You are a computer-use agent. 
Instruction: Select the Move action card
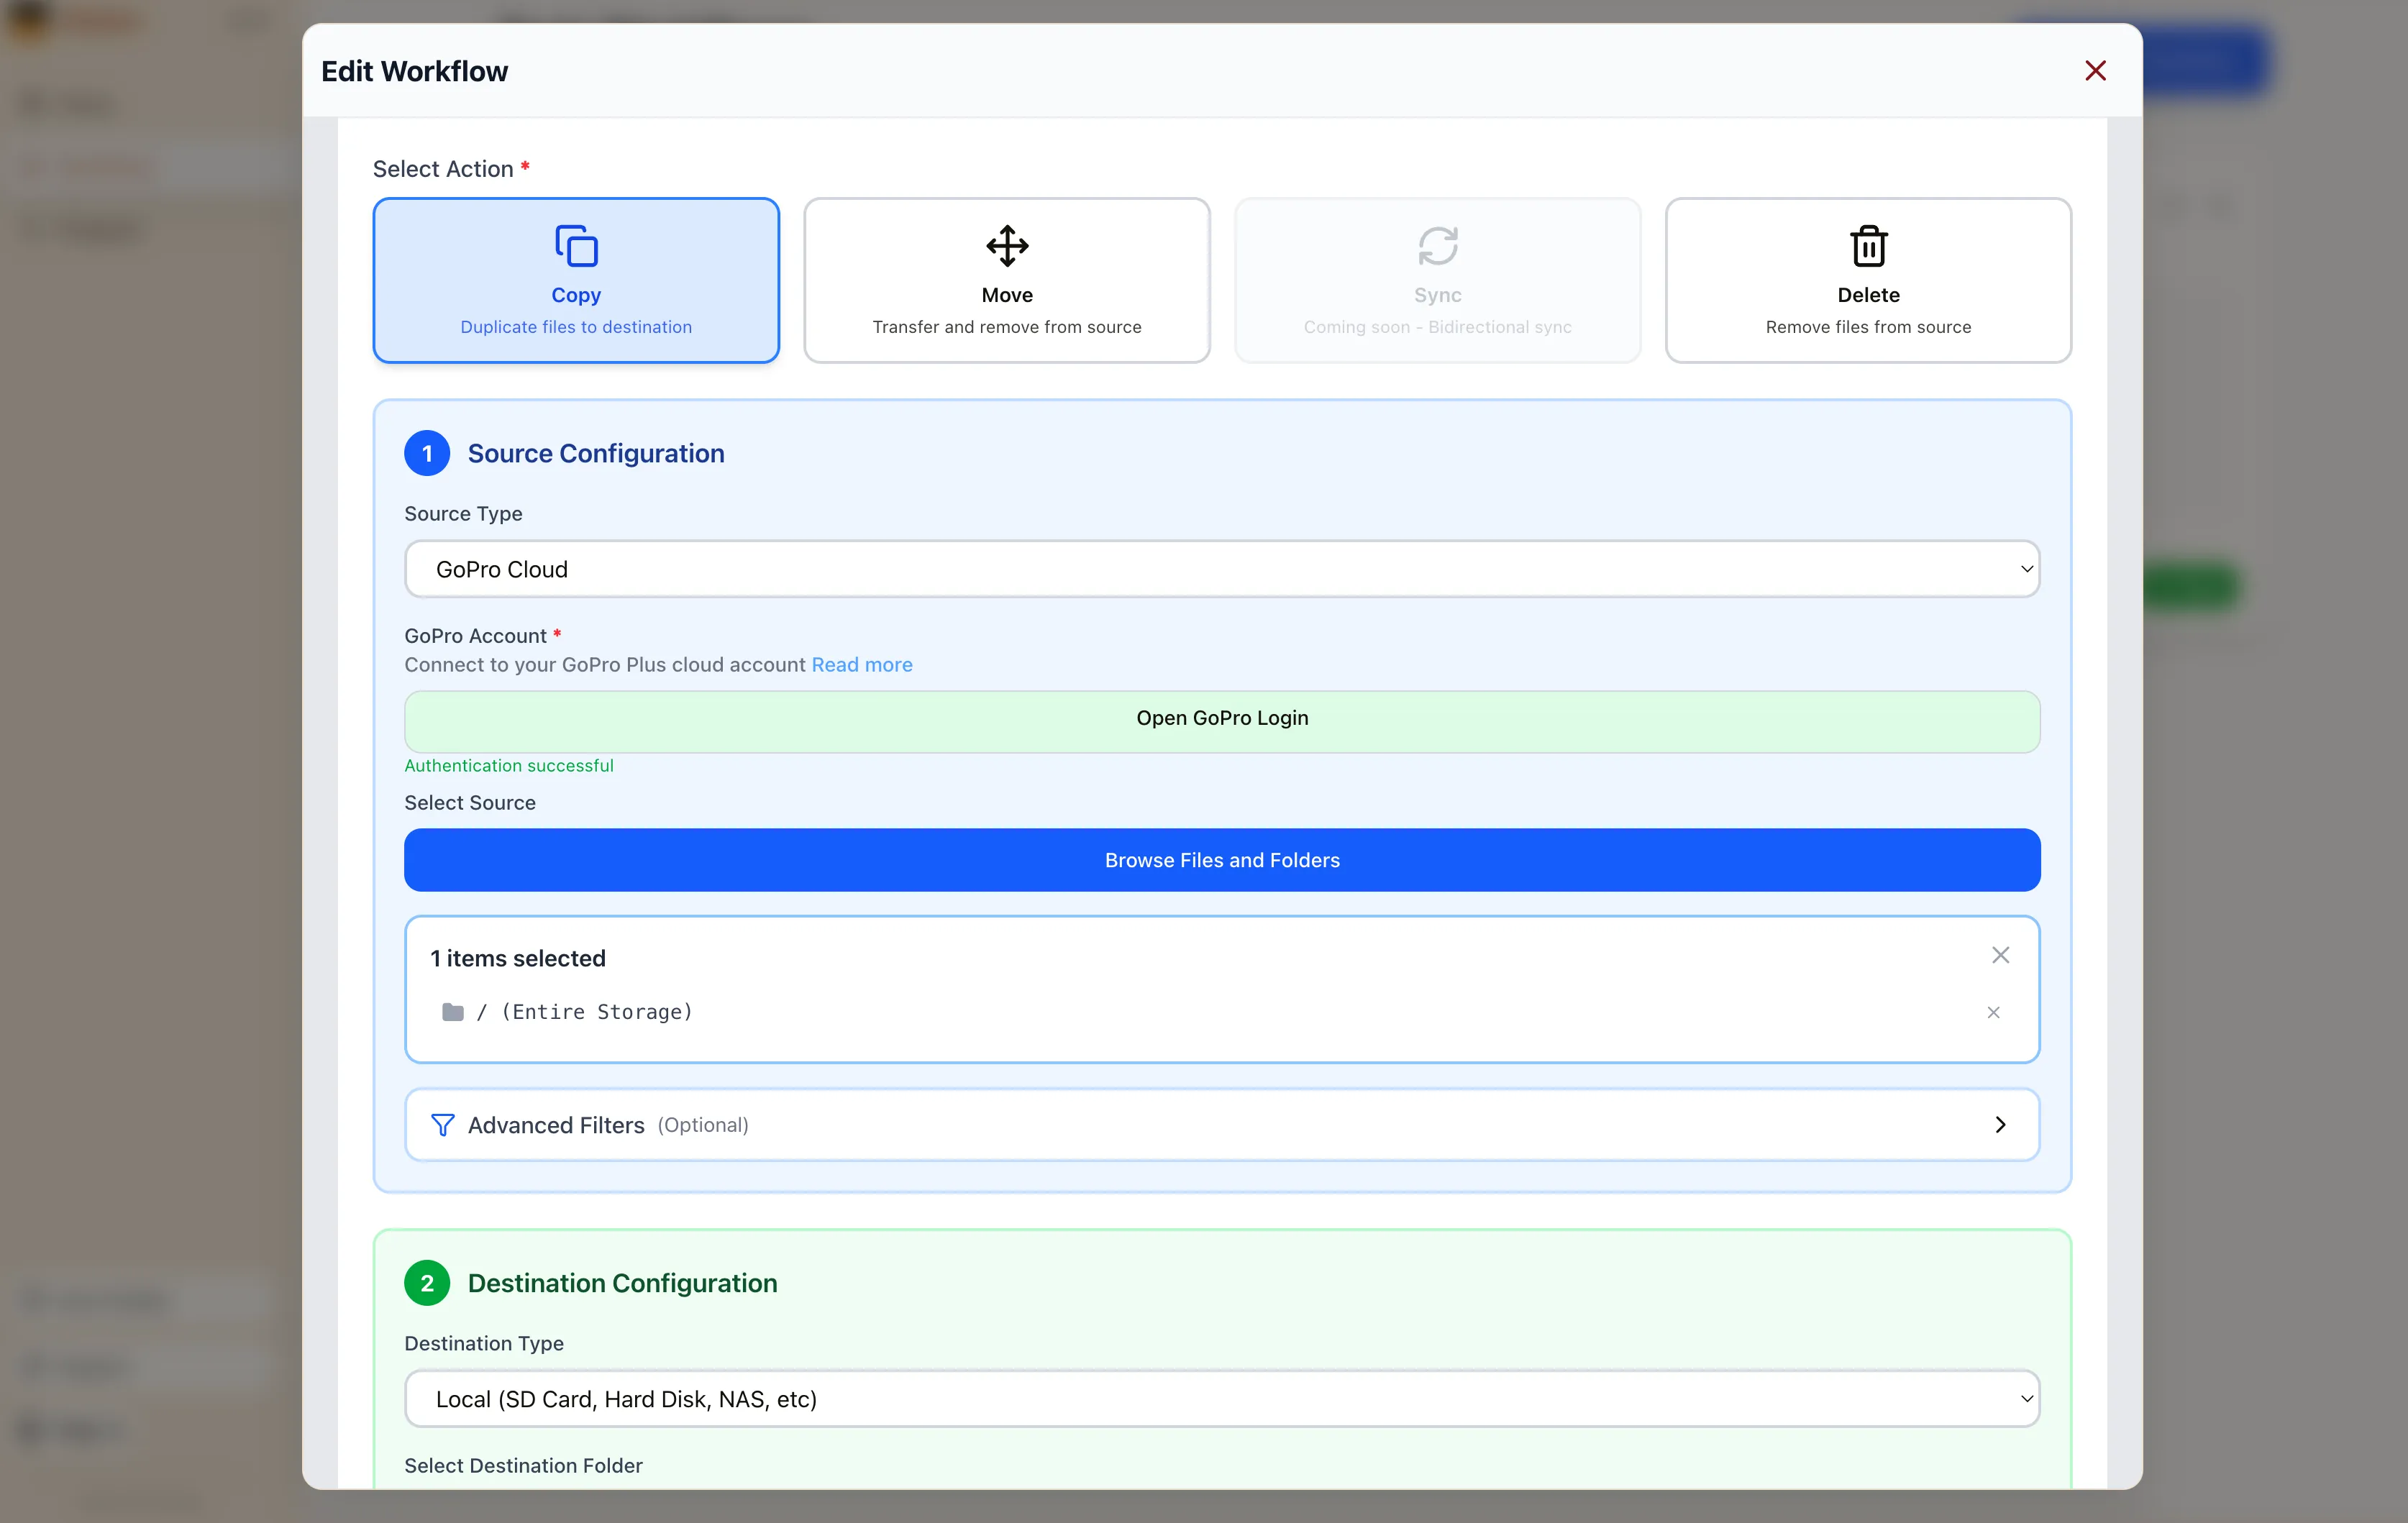coord(1006,280)
